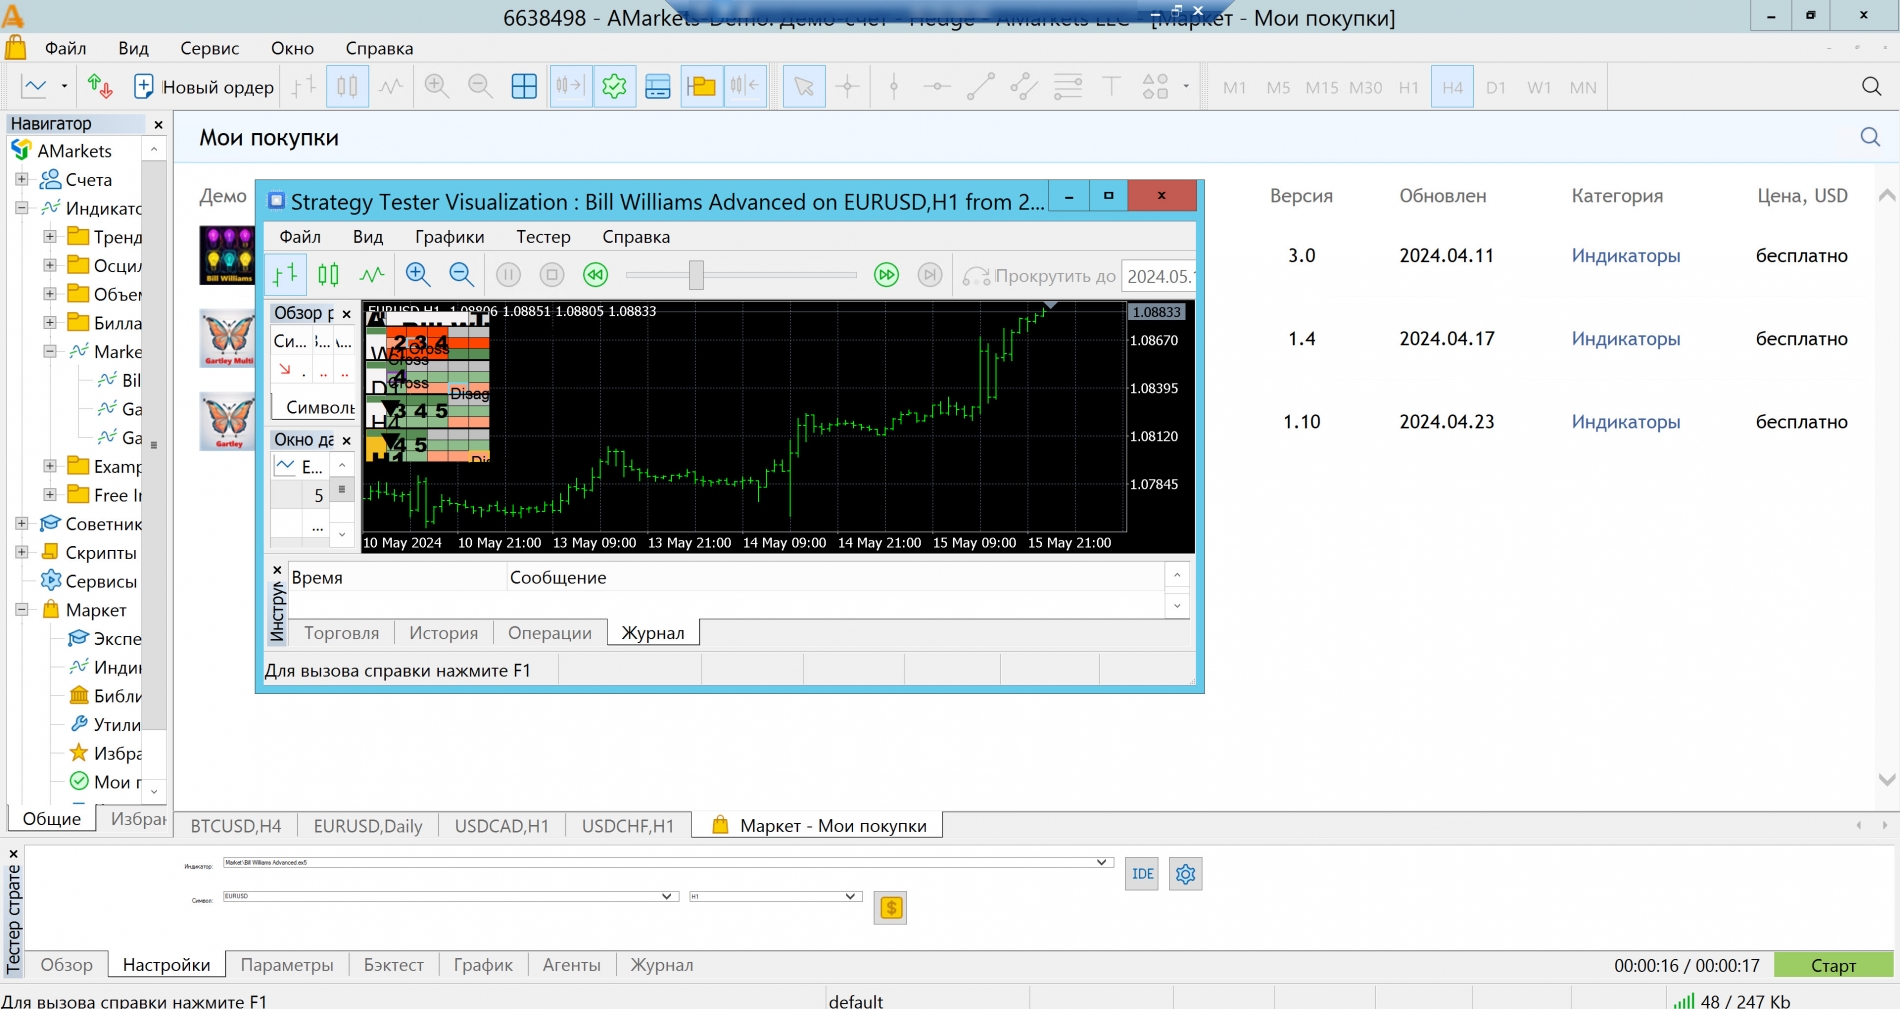Select the crosshair cursor tool
The width and height of the screenshot is (1900, 1009).
click(847, 87)
